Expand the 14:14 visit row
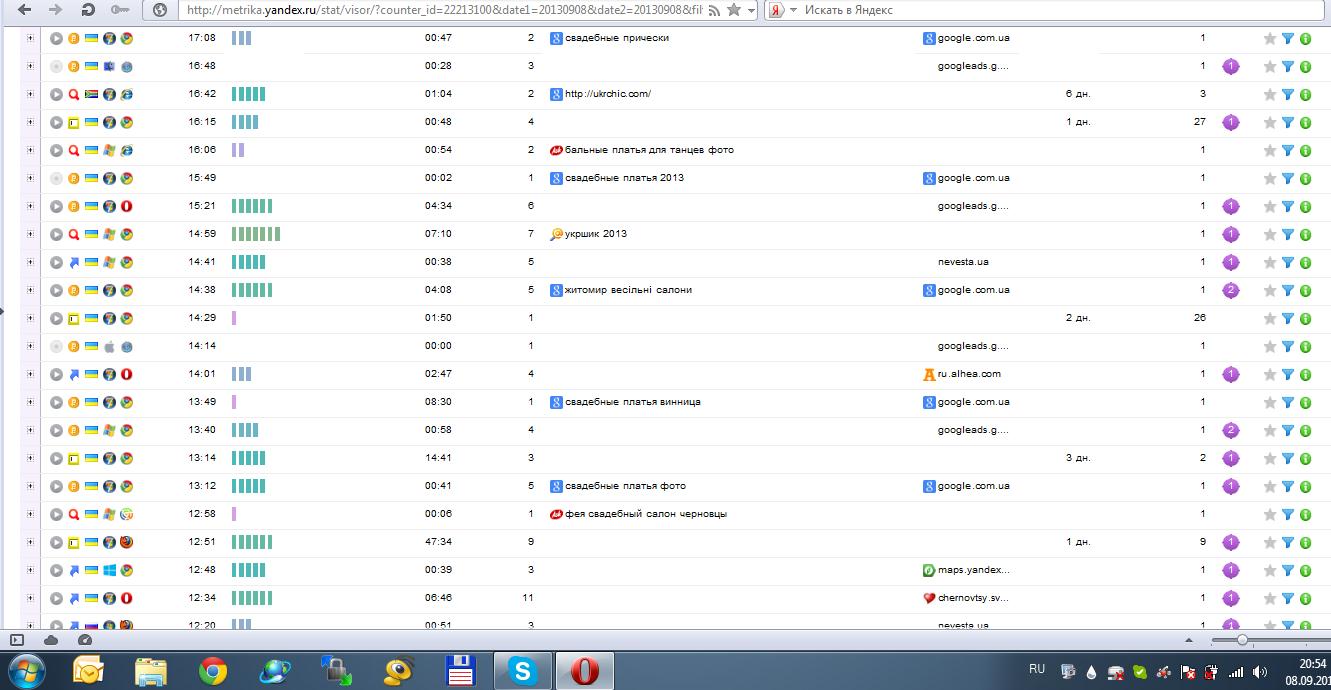 pyautogui.click(x=30, y=346)
